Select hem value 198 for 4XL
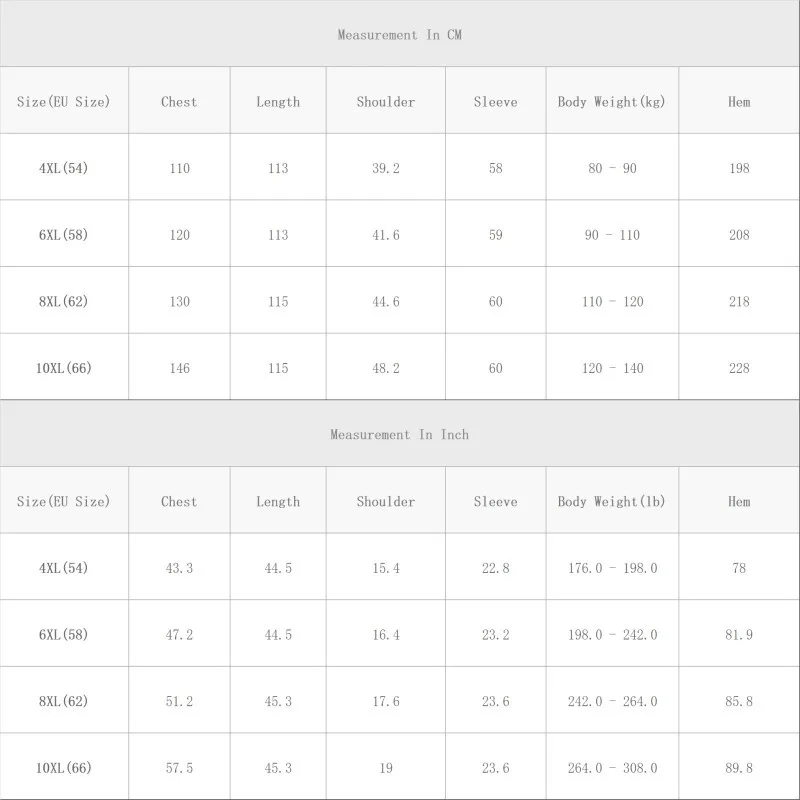Viewport: 800px width, 800px height. pos(739,168)
